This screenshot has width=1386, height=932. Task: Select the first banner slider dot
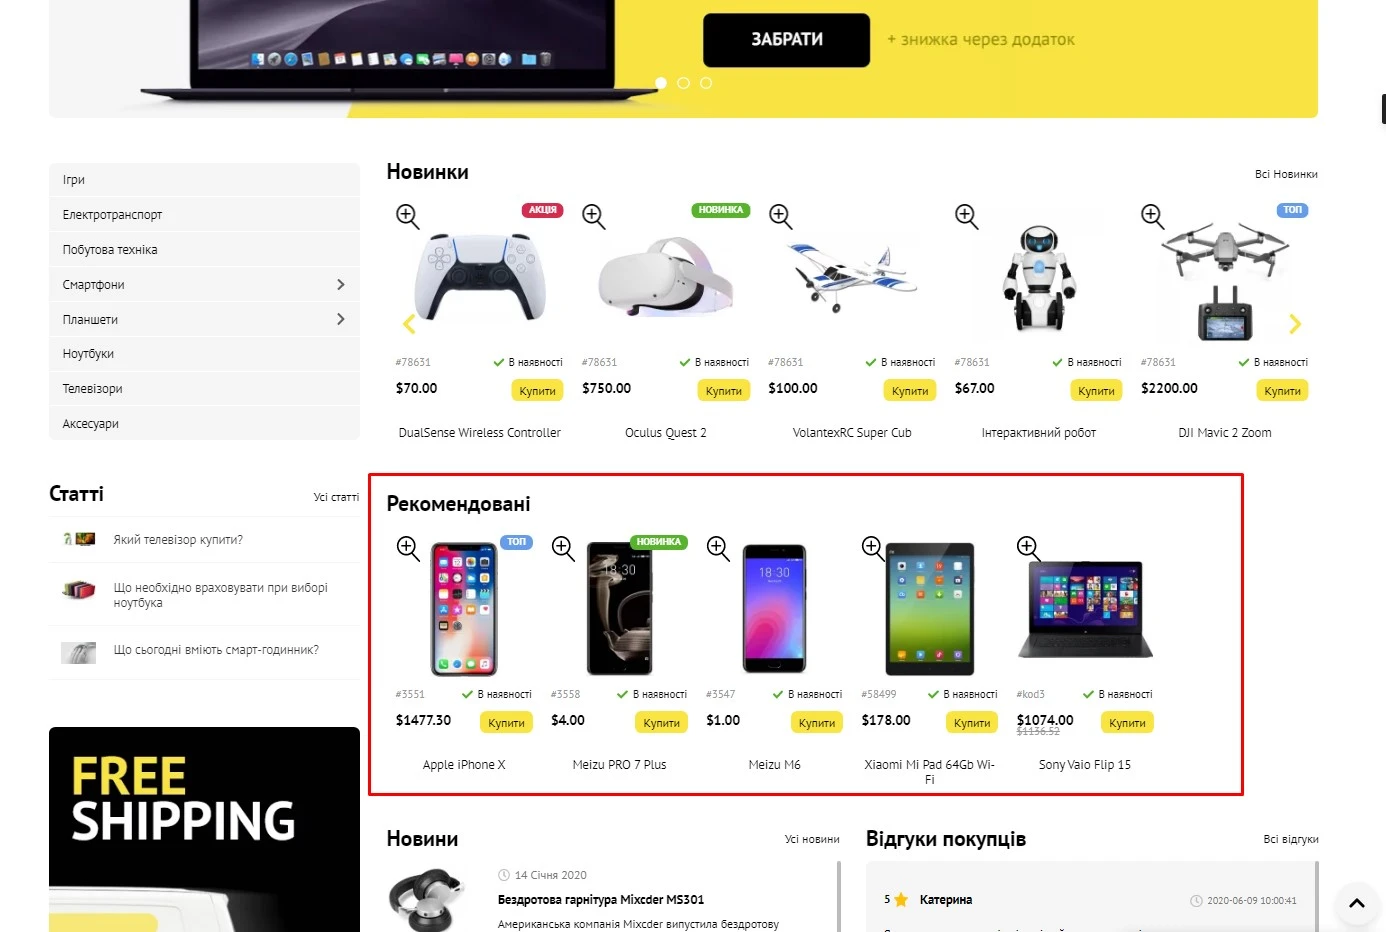661,83
